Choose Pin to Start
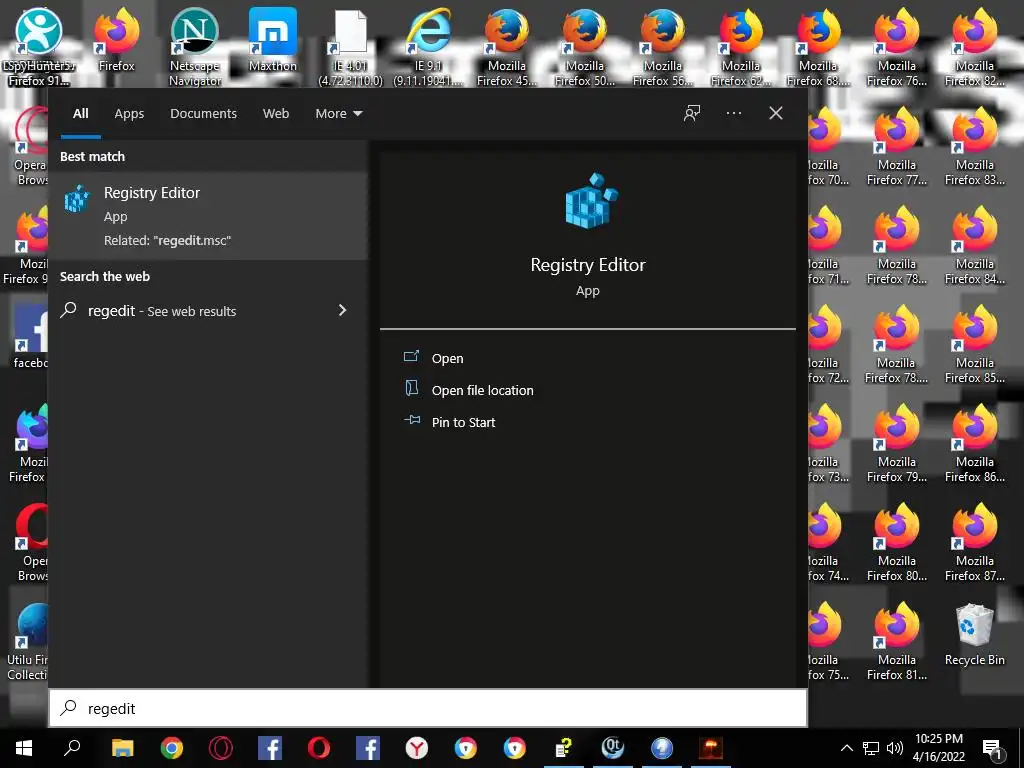Screen dimensions: 1024x768 tap(463, 423)
